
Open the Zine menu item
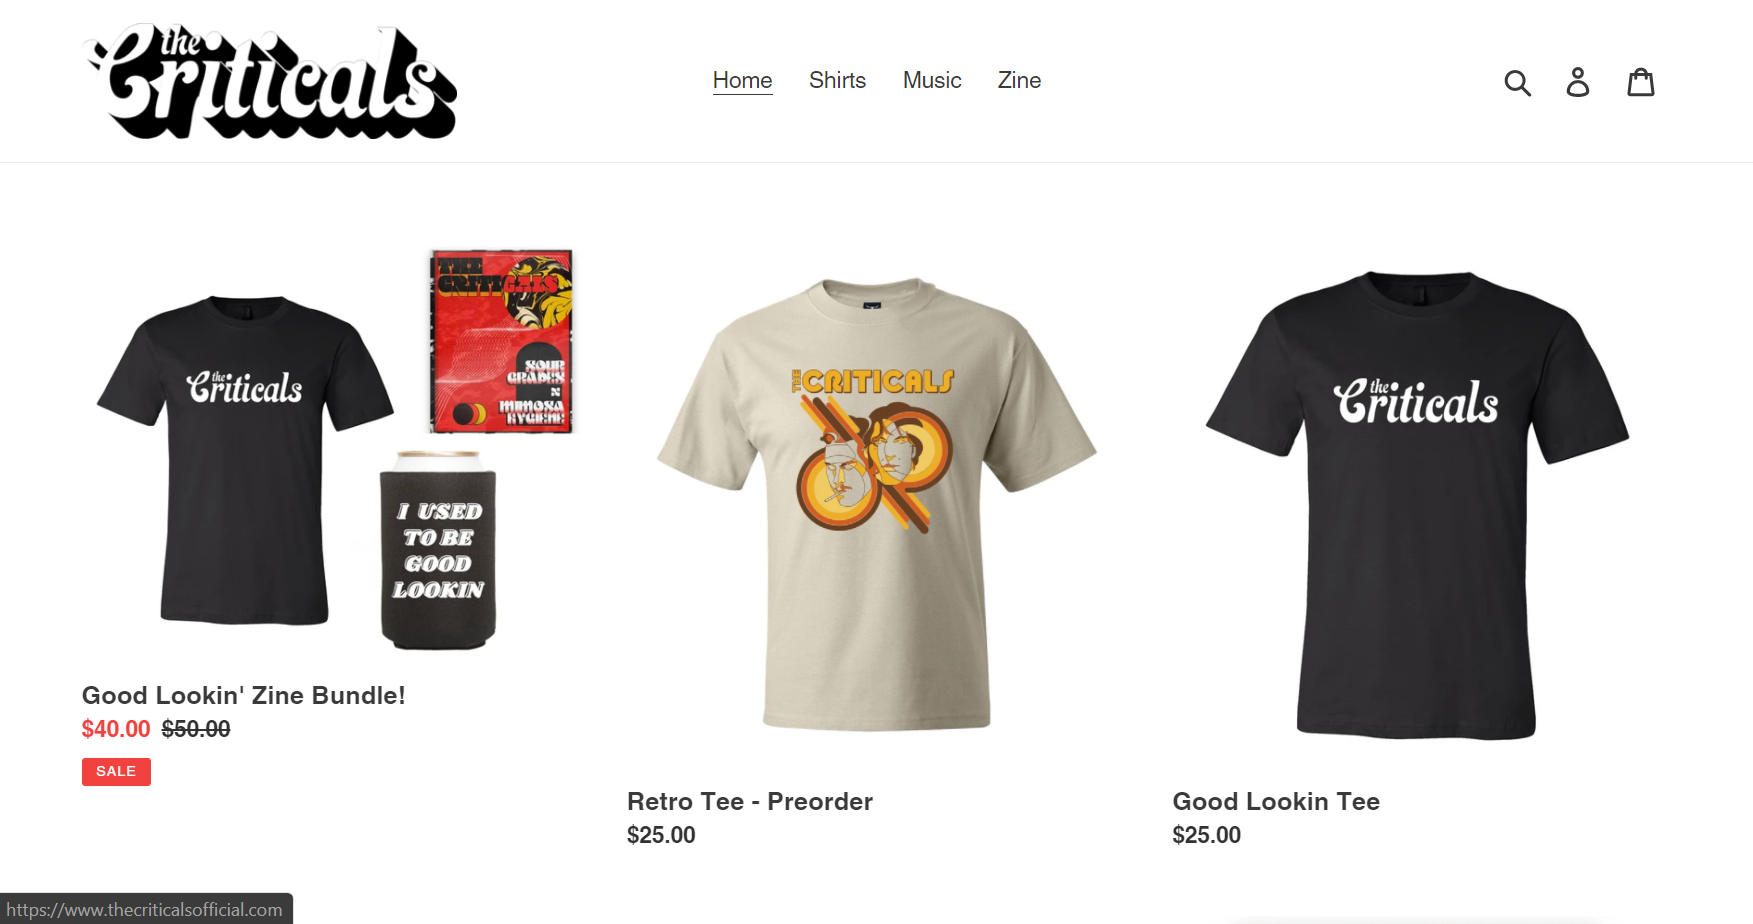tap(1019, 80)
